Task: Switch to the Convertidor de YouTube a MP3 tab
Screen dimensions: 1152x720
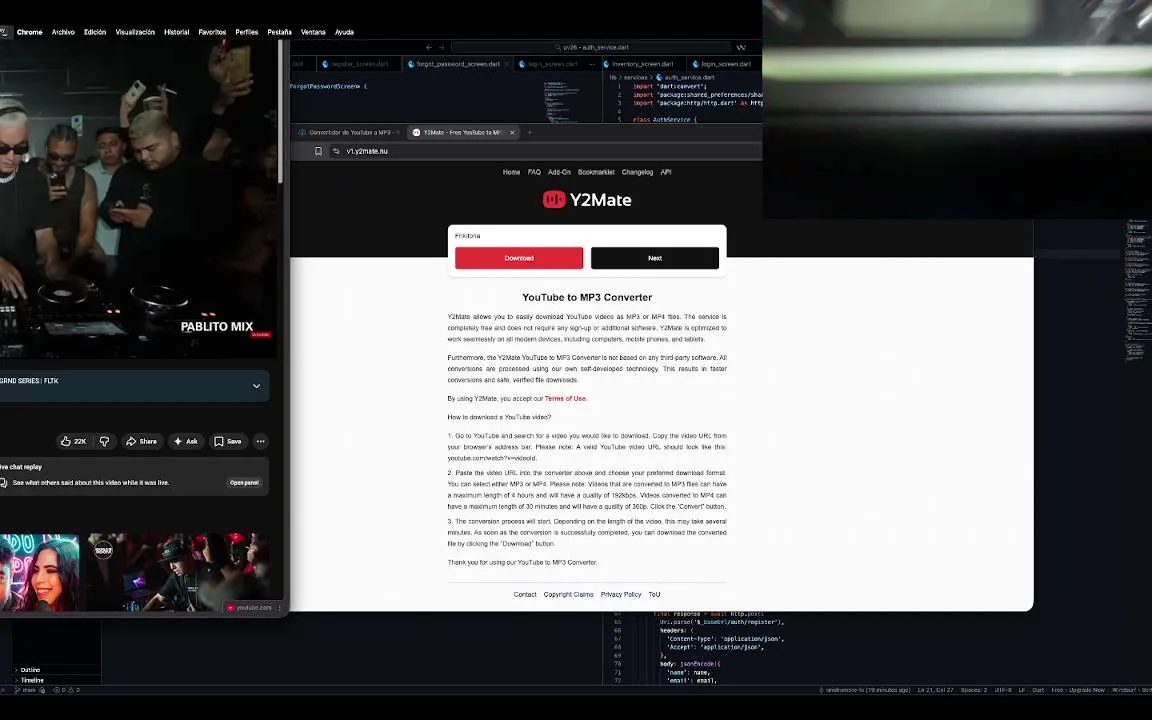Action: tap(347, 132)
